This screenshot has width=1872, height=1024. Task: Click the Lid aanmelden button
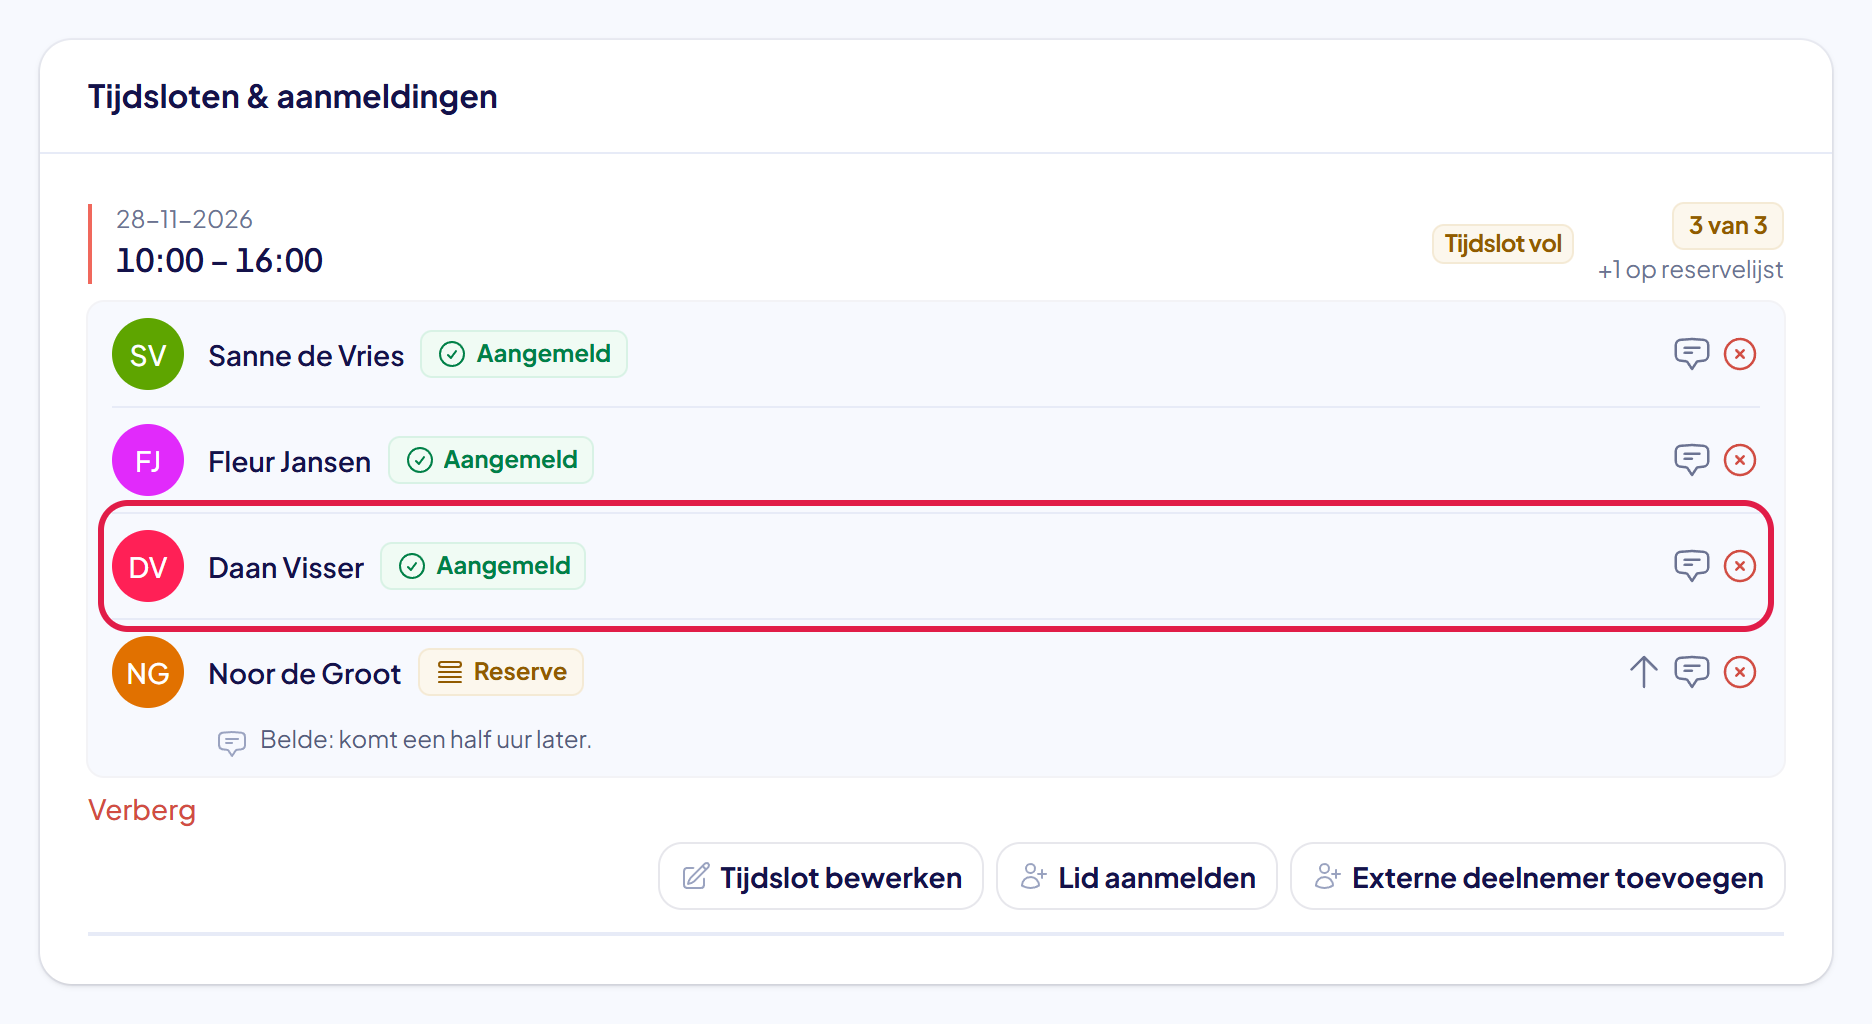click(x=1137, y=877)
